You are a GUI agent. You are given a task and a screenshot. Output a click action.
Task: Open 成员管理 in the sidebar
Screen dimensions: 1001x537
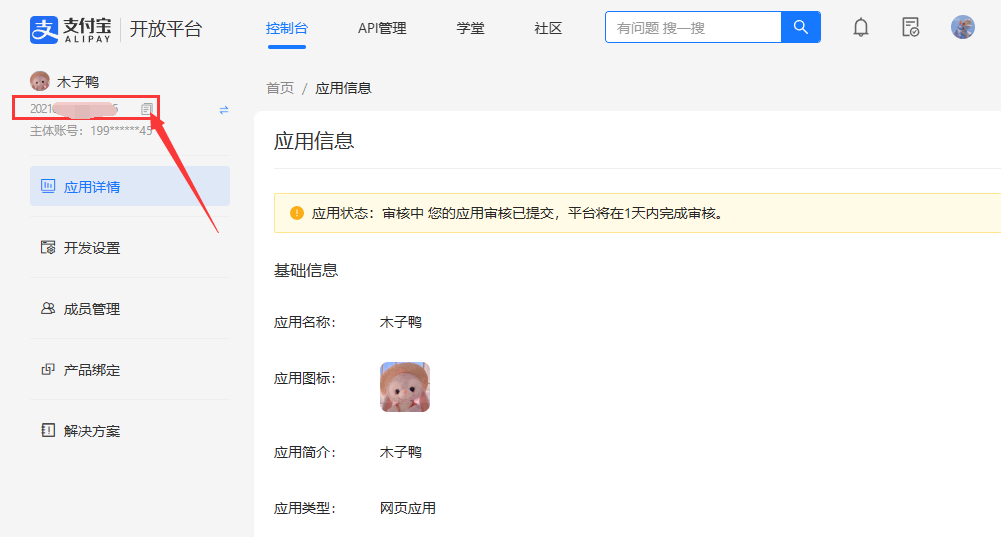pos(92,309)
